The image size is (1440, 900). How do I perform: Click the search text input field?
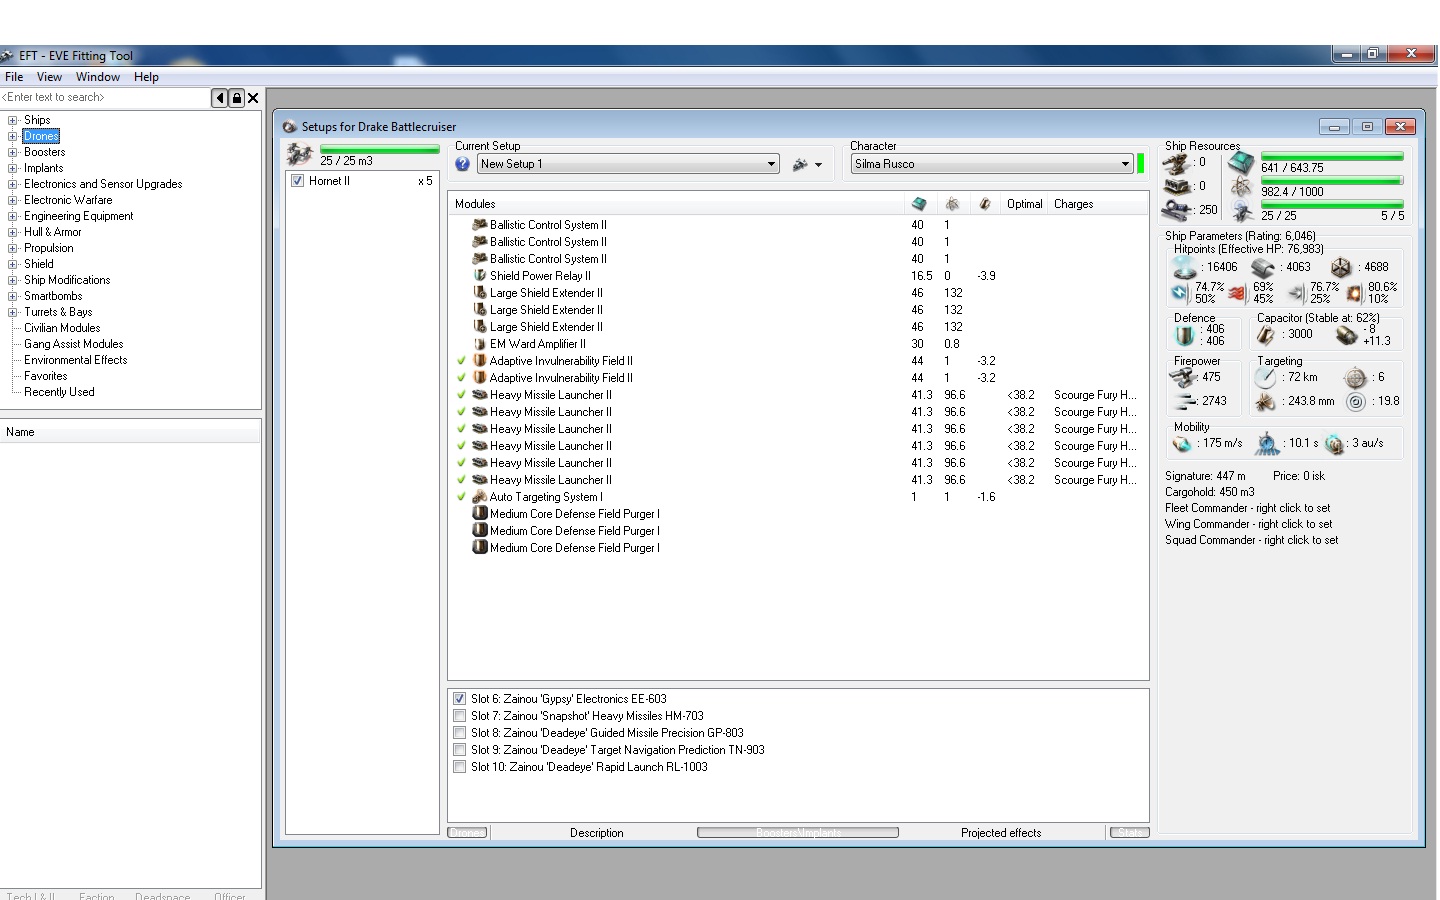point(106,97)
